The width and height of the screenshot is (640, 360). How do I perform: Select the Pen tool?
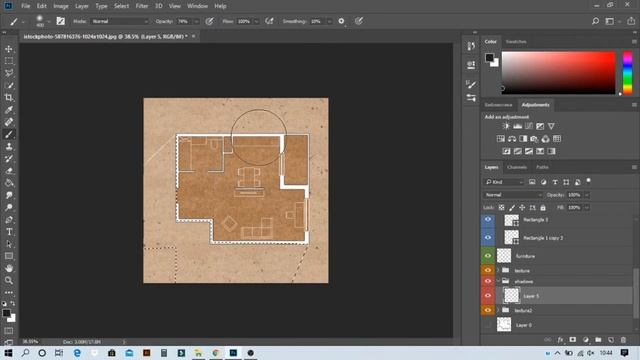click(9, 220)
